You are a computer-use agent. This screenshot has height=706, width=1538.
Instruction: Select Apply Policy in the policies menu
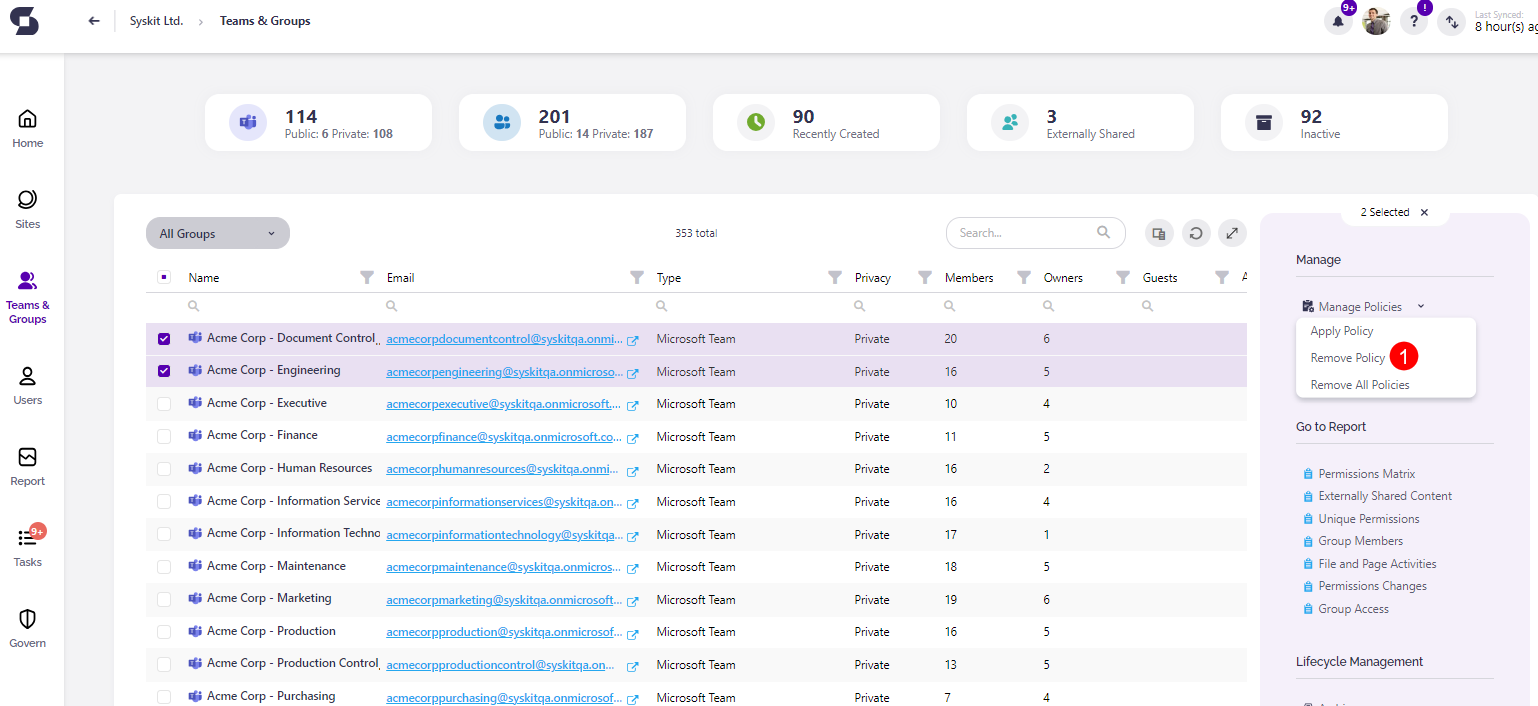point(1341,330)
